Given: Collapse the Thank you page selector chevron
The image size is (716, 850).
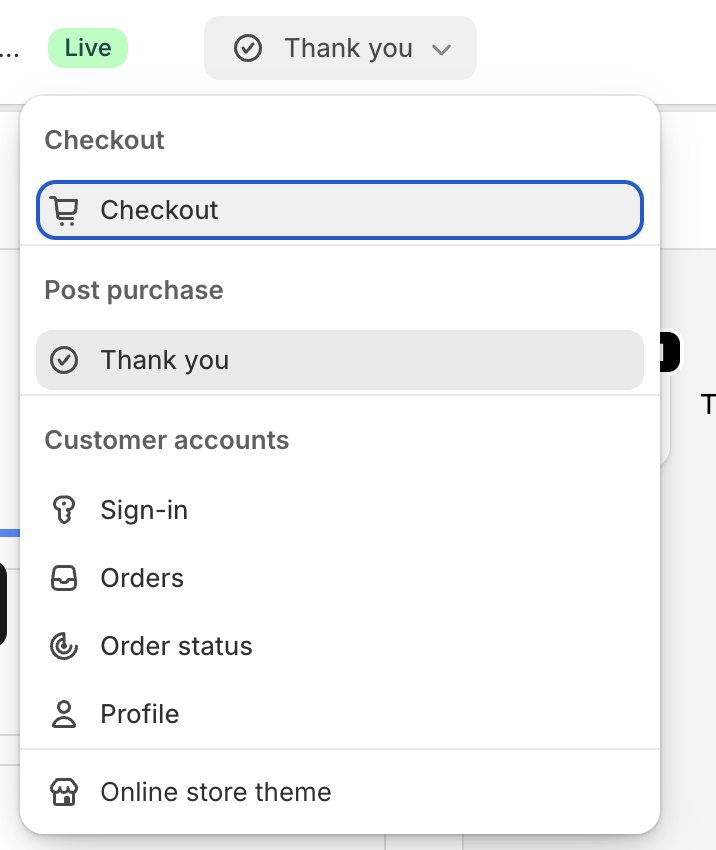Looking at the screenshot, I should pyautogui.click(x=442, y=50).
